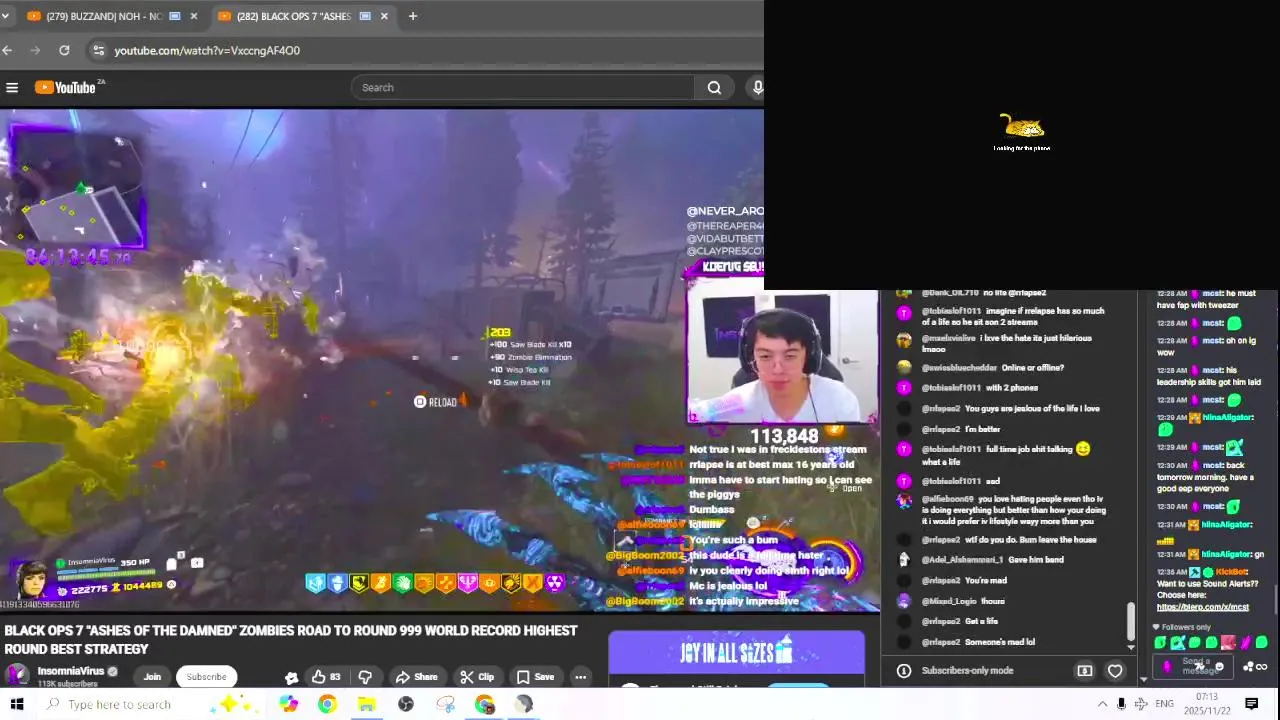Open the 07:13 clock and calendar
Image resolution: width=1280 pixels, height=720 pixels.
(1207, 704)
